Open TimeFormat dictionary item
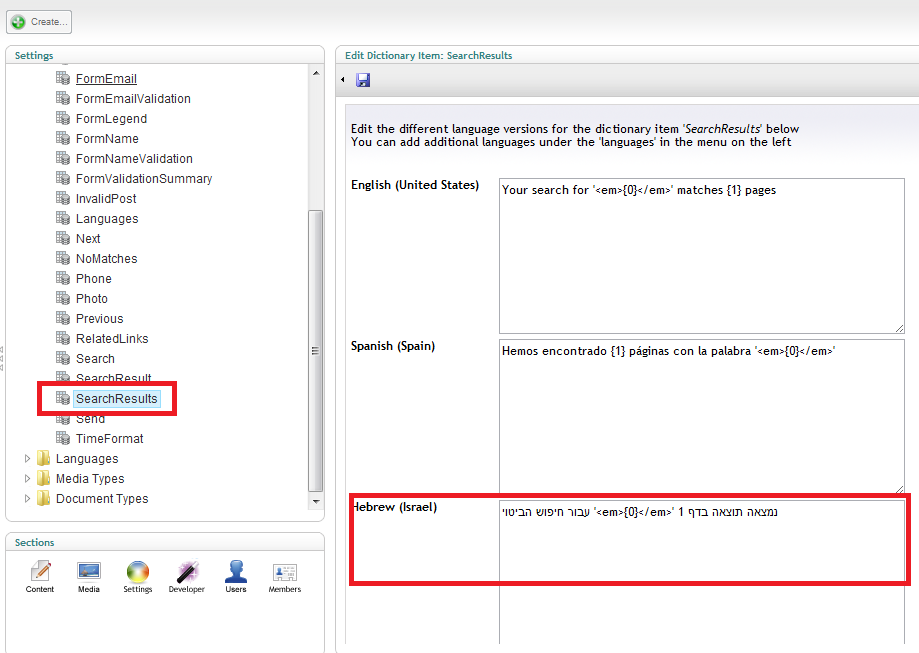Viewport: 919px width, 653px height. [110, 438]
